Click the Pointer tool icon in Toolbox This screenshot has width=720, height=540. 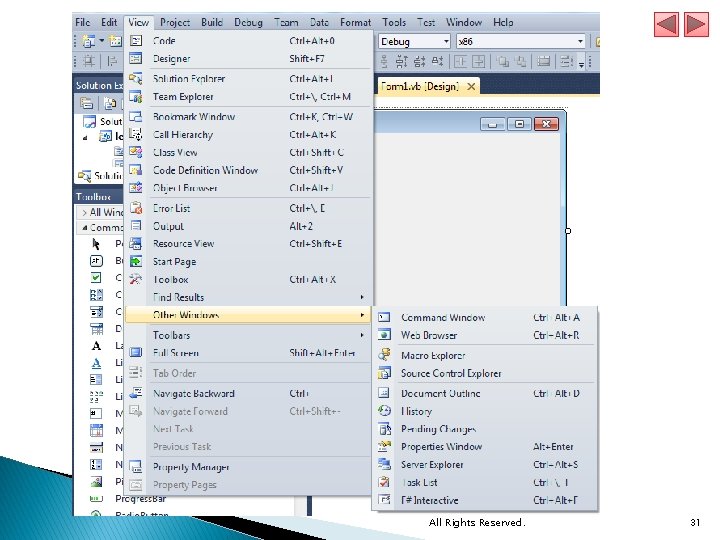(96, 244)
